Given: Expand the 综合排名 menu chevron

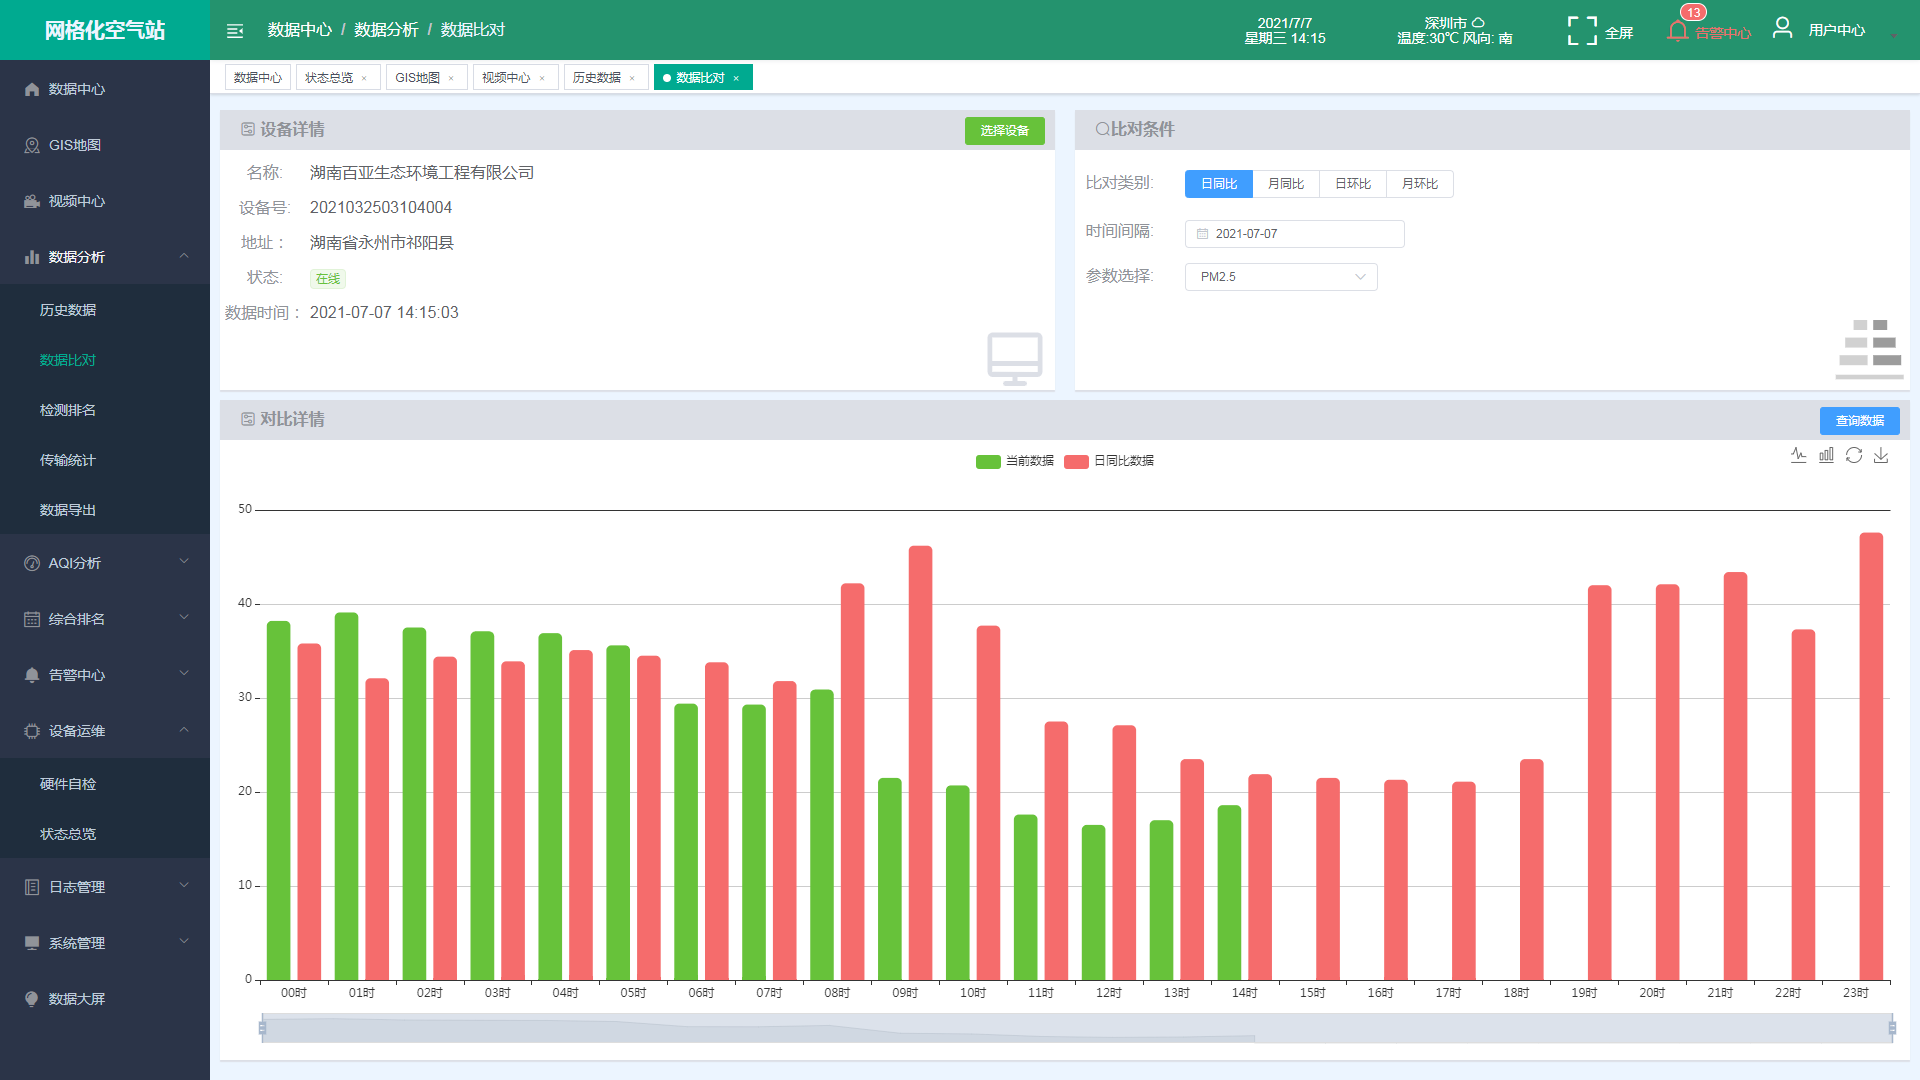Looking at the screenshot, I should pyautogui.click(x=184, y=618).
